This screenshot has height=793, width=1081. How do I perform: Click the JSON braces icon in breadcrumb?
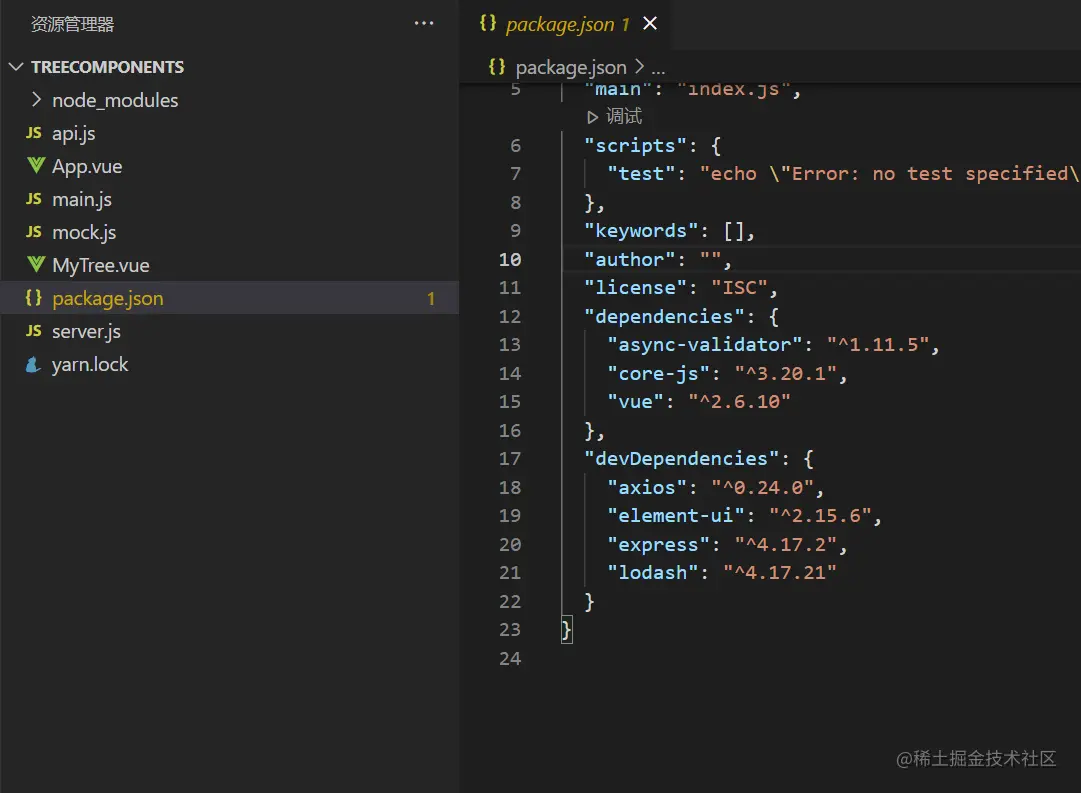pos(496,67)
